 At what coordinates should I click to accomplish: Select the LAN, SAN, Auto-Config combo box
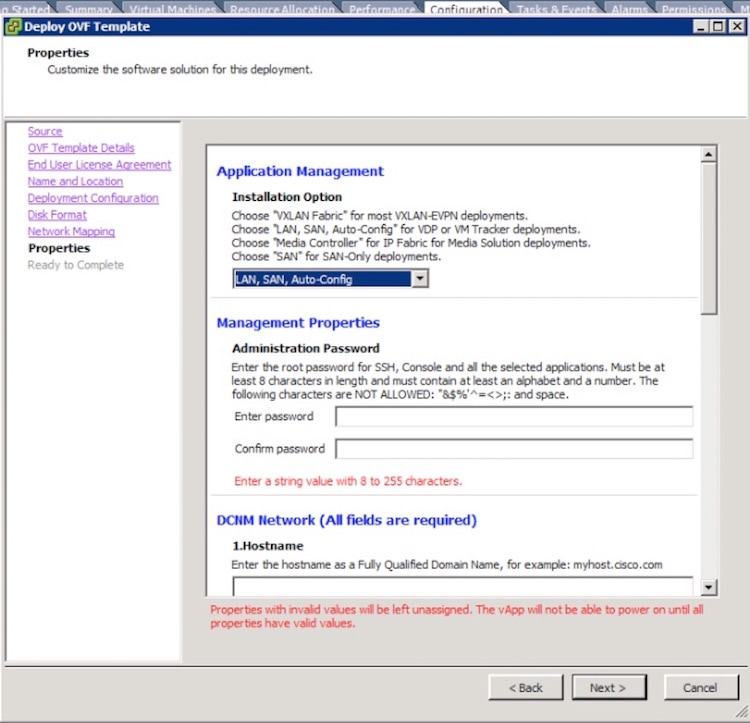tap(331, 278)
